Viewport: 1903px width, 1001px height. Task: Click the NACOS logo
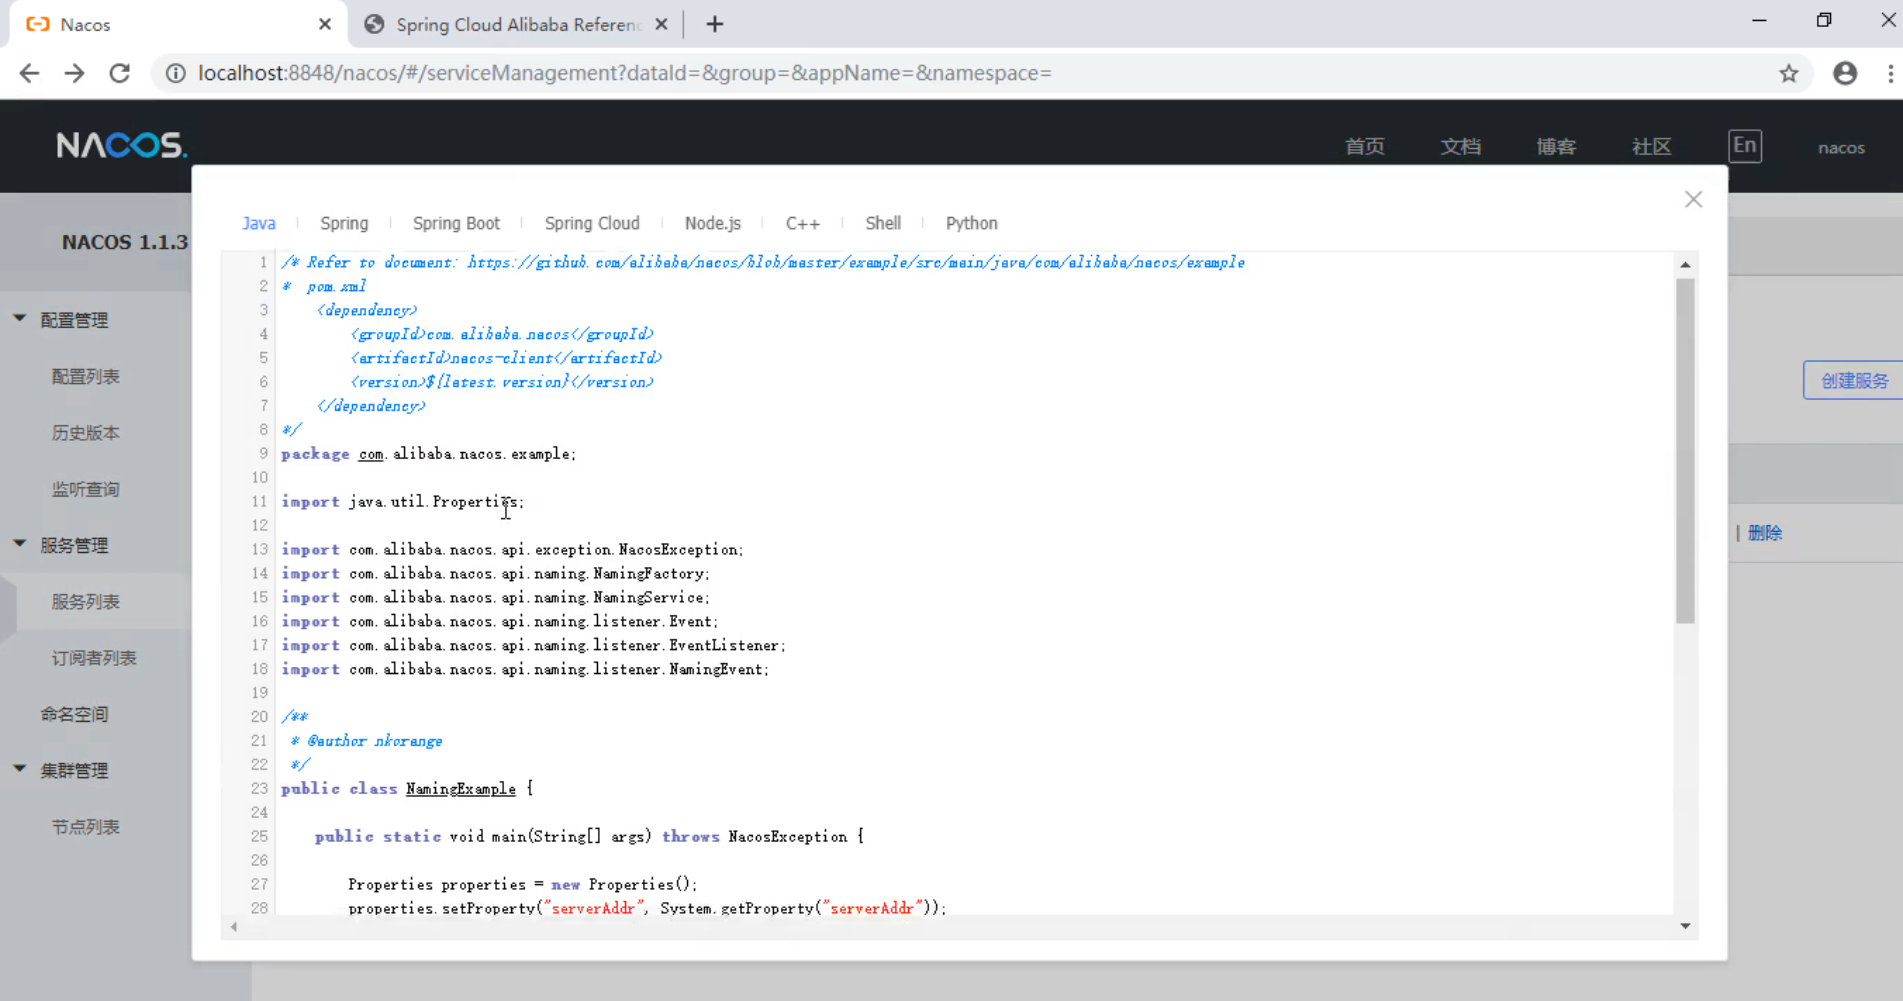[121, 146]
